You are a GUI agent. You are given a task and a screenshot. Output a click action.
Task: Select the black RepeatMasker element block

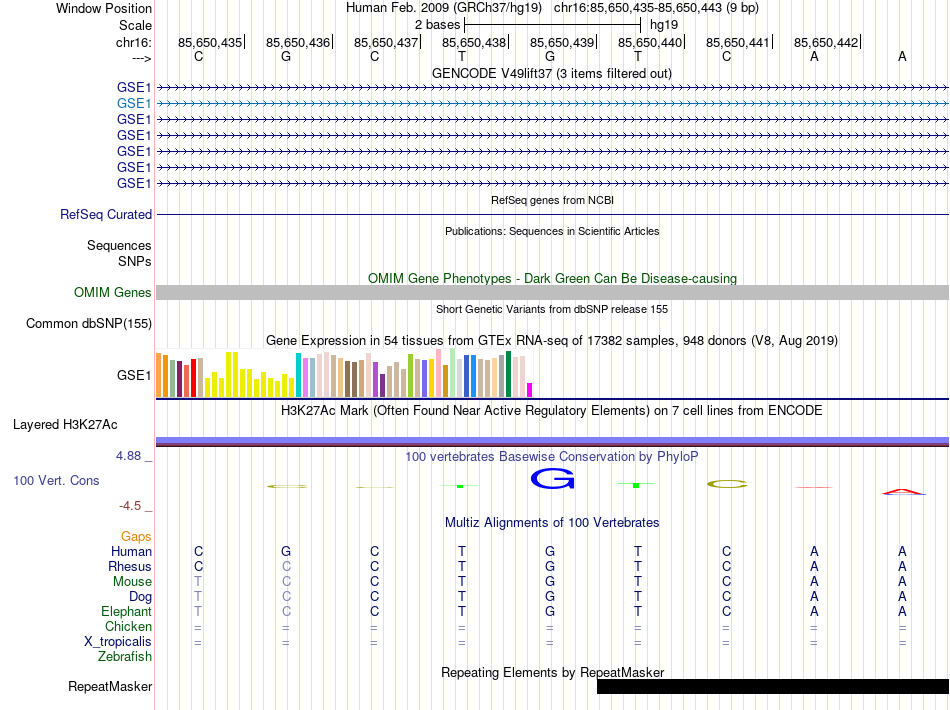pos(772,686)
